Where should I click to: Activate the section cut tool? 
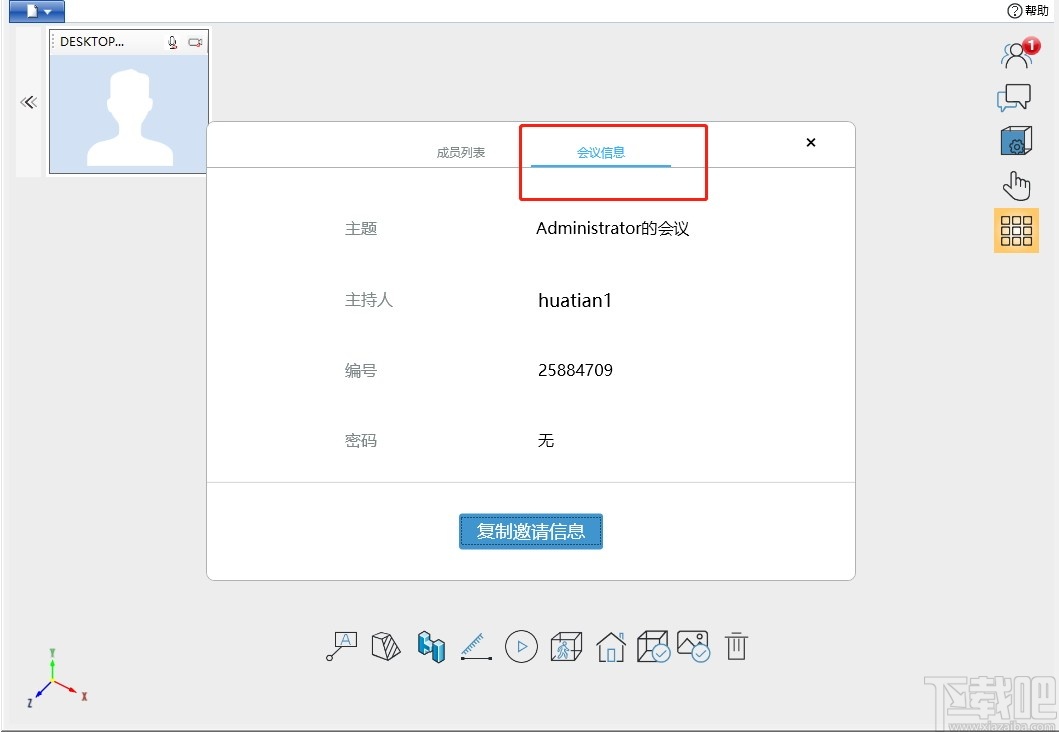386,646
